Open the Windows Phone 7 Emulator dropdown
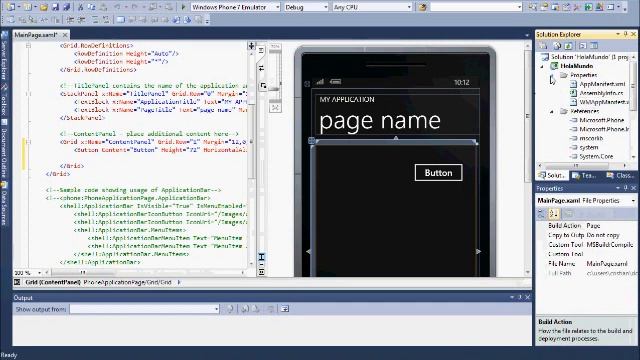This screenshot has height=360, width=640. coord(278,7)
